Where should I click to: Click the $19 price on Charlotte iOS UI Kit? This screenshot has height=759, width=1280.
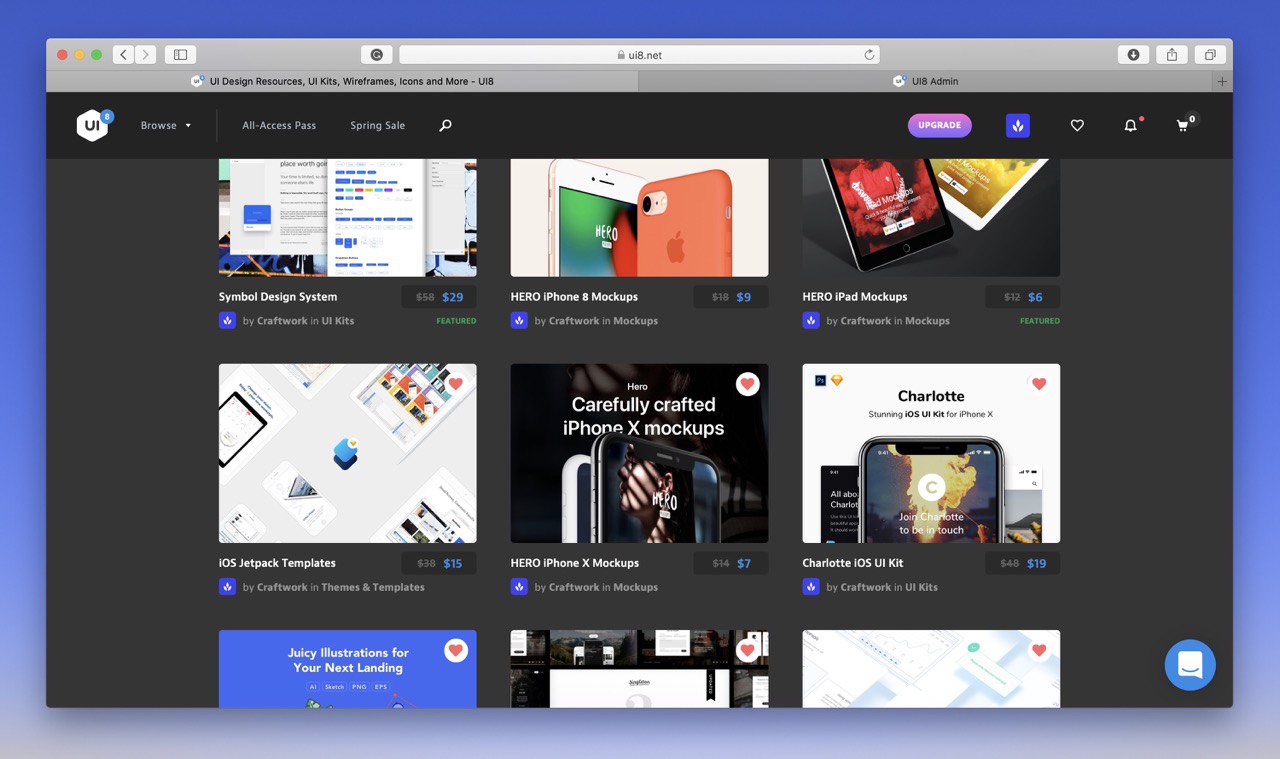1037,563
